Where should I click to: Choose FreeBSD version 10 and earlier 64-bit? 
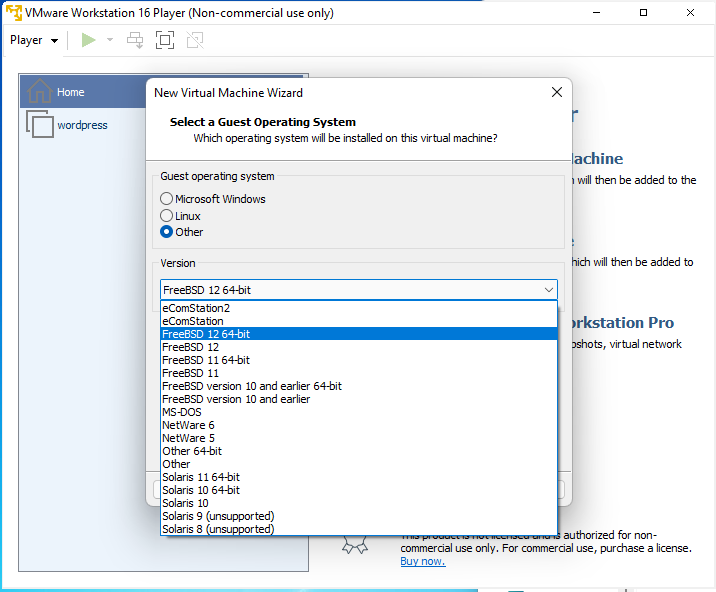(x=359, y=386)
